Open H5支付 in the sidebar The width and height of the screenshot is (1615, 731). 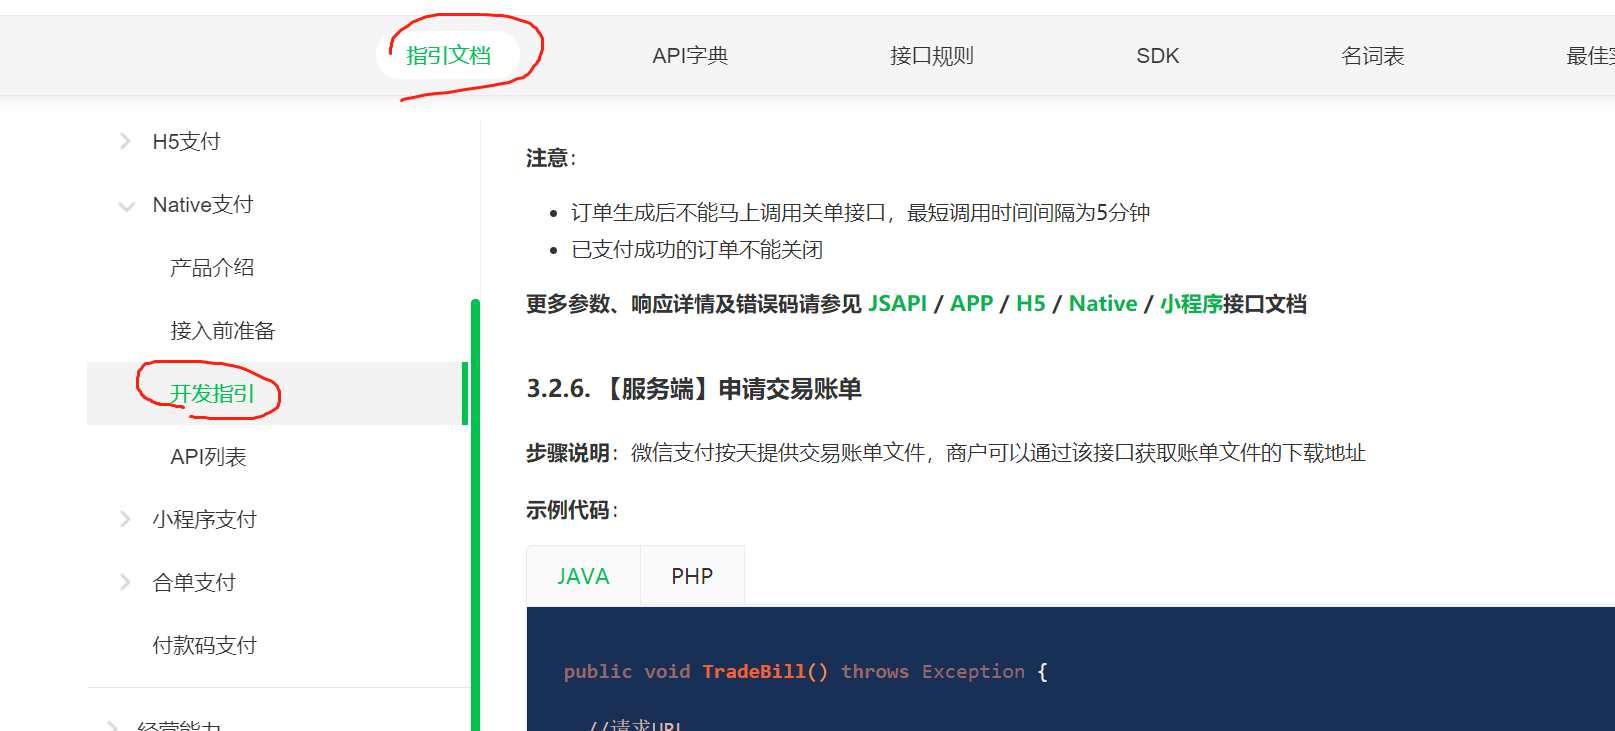point(186,141)
